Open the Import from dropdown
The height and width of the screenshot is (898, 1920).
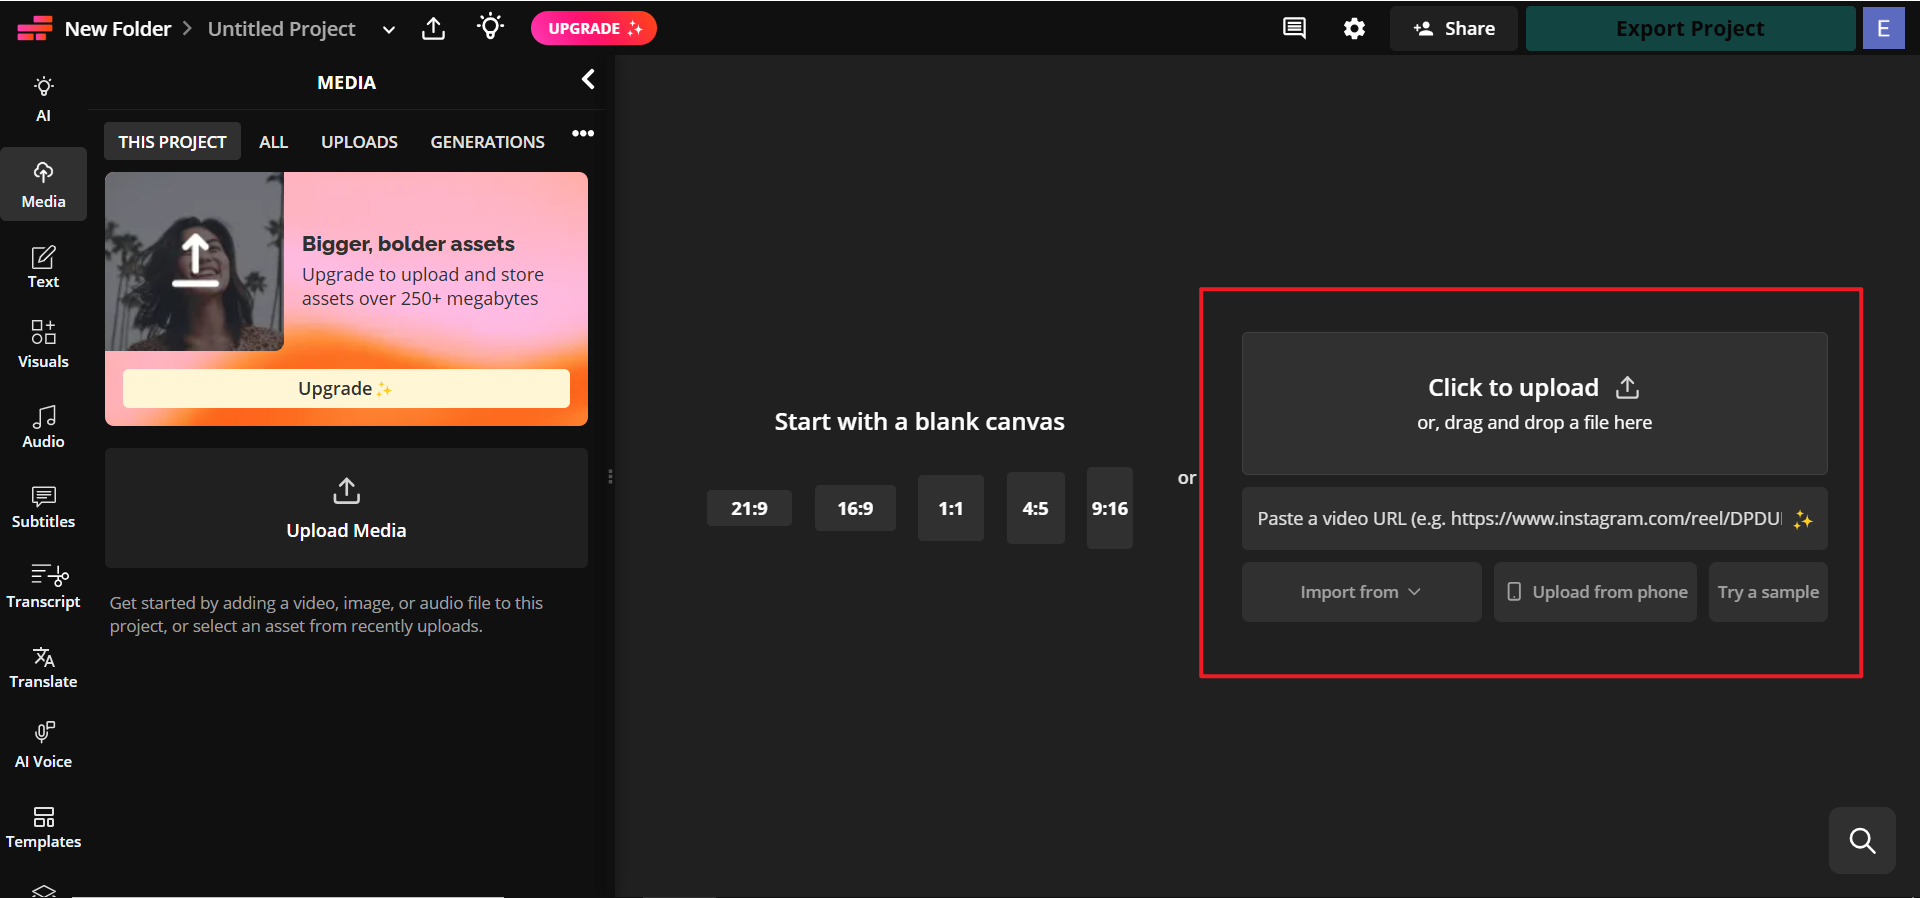(1361, 592)
